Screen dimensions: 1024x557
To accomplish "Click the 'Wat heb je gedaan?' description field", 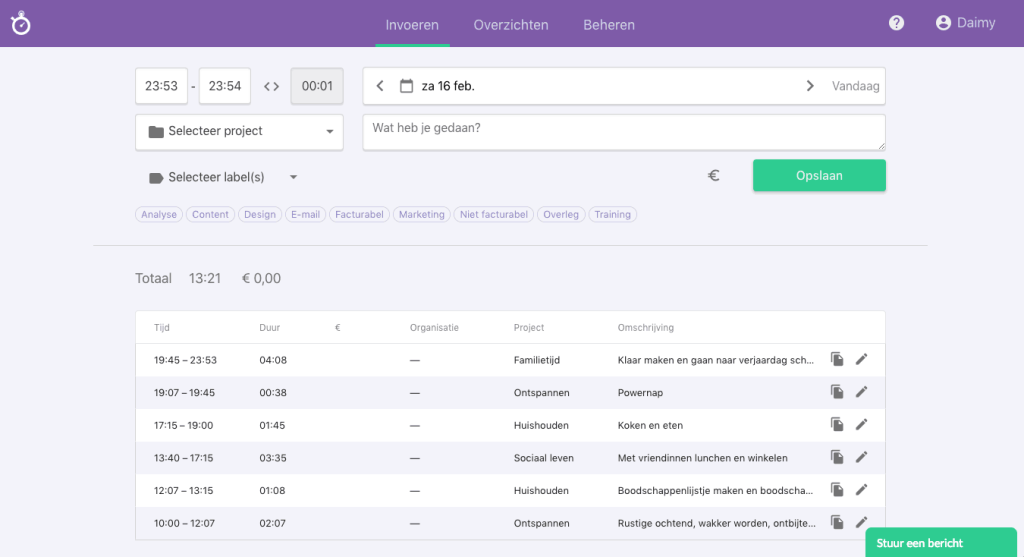I will 623,132.
